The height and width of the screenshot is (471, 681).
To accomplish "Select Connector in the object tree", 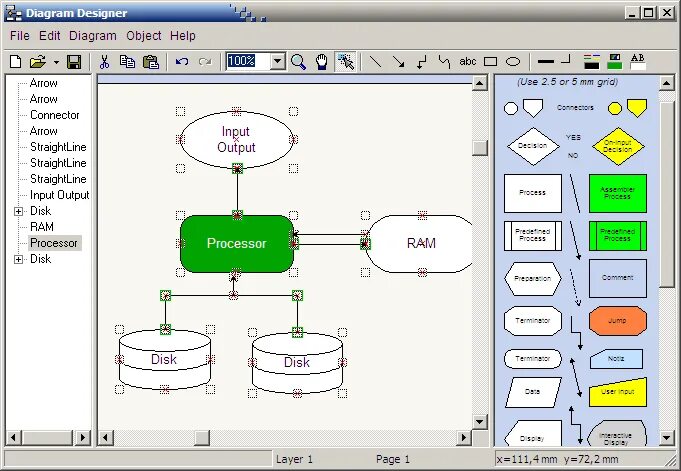I will coord(55,115).
